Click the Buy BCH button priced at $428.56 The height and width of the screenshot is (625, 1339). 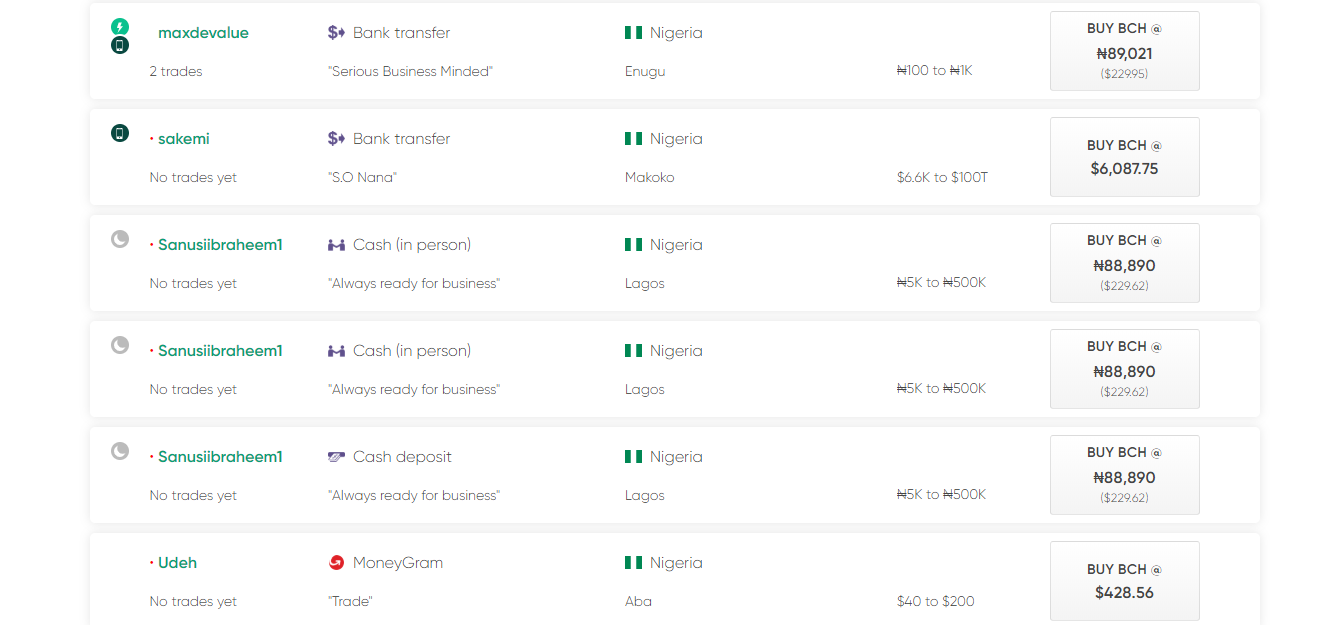click(1125, 581)
